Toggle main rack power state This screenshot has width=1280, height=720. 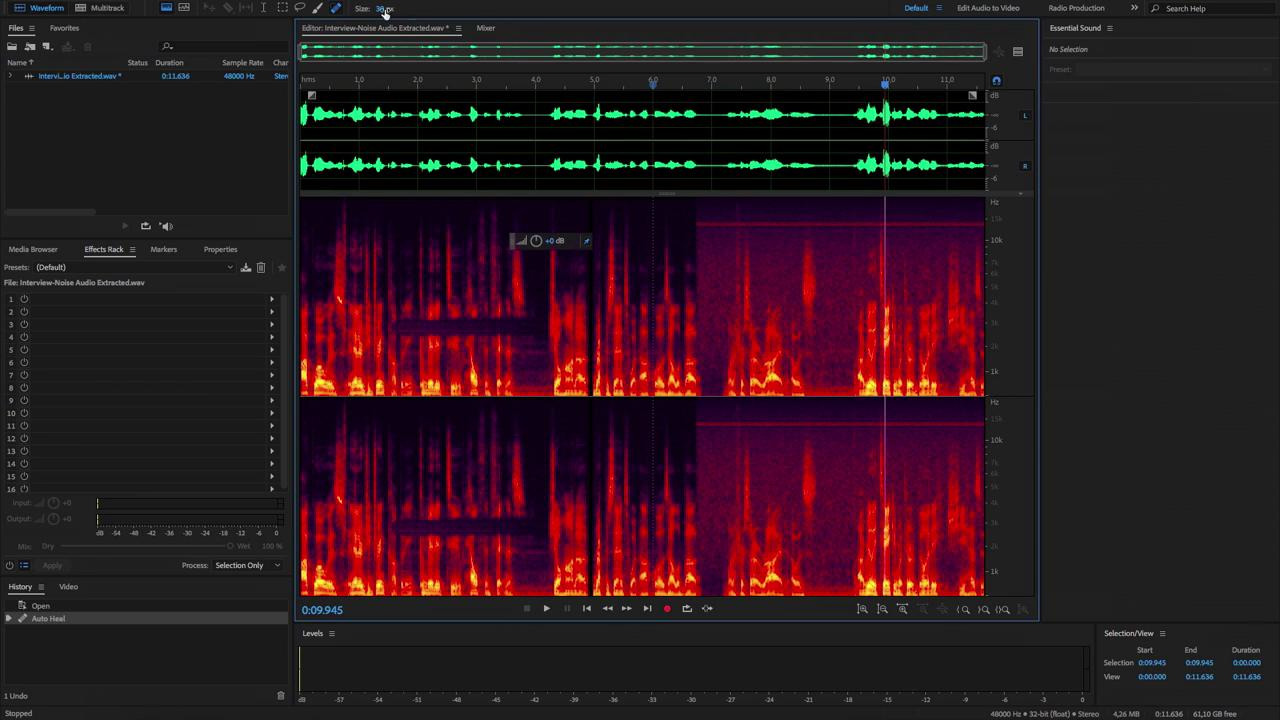[10, 565]
